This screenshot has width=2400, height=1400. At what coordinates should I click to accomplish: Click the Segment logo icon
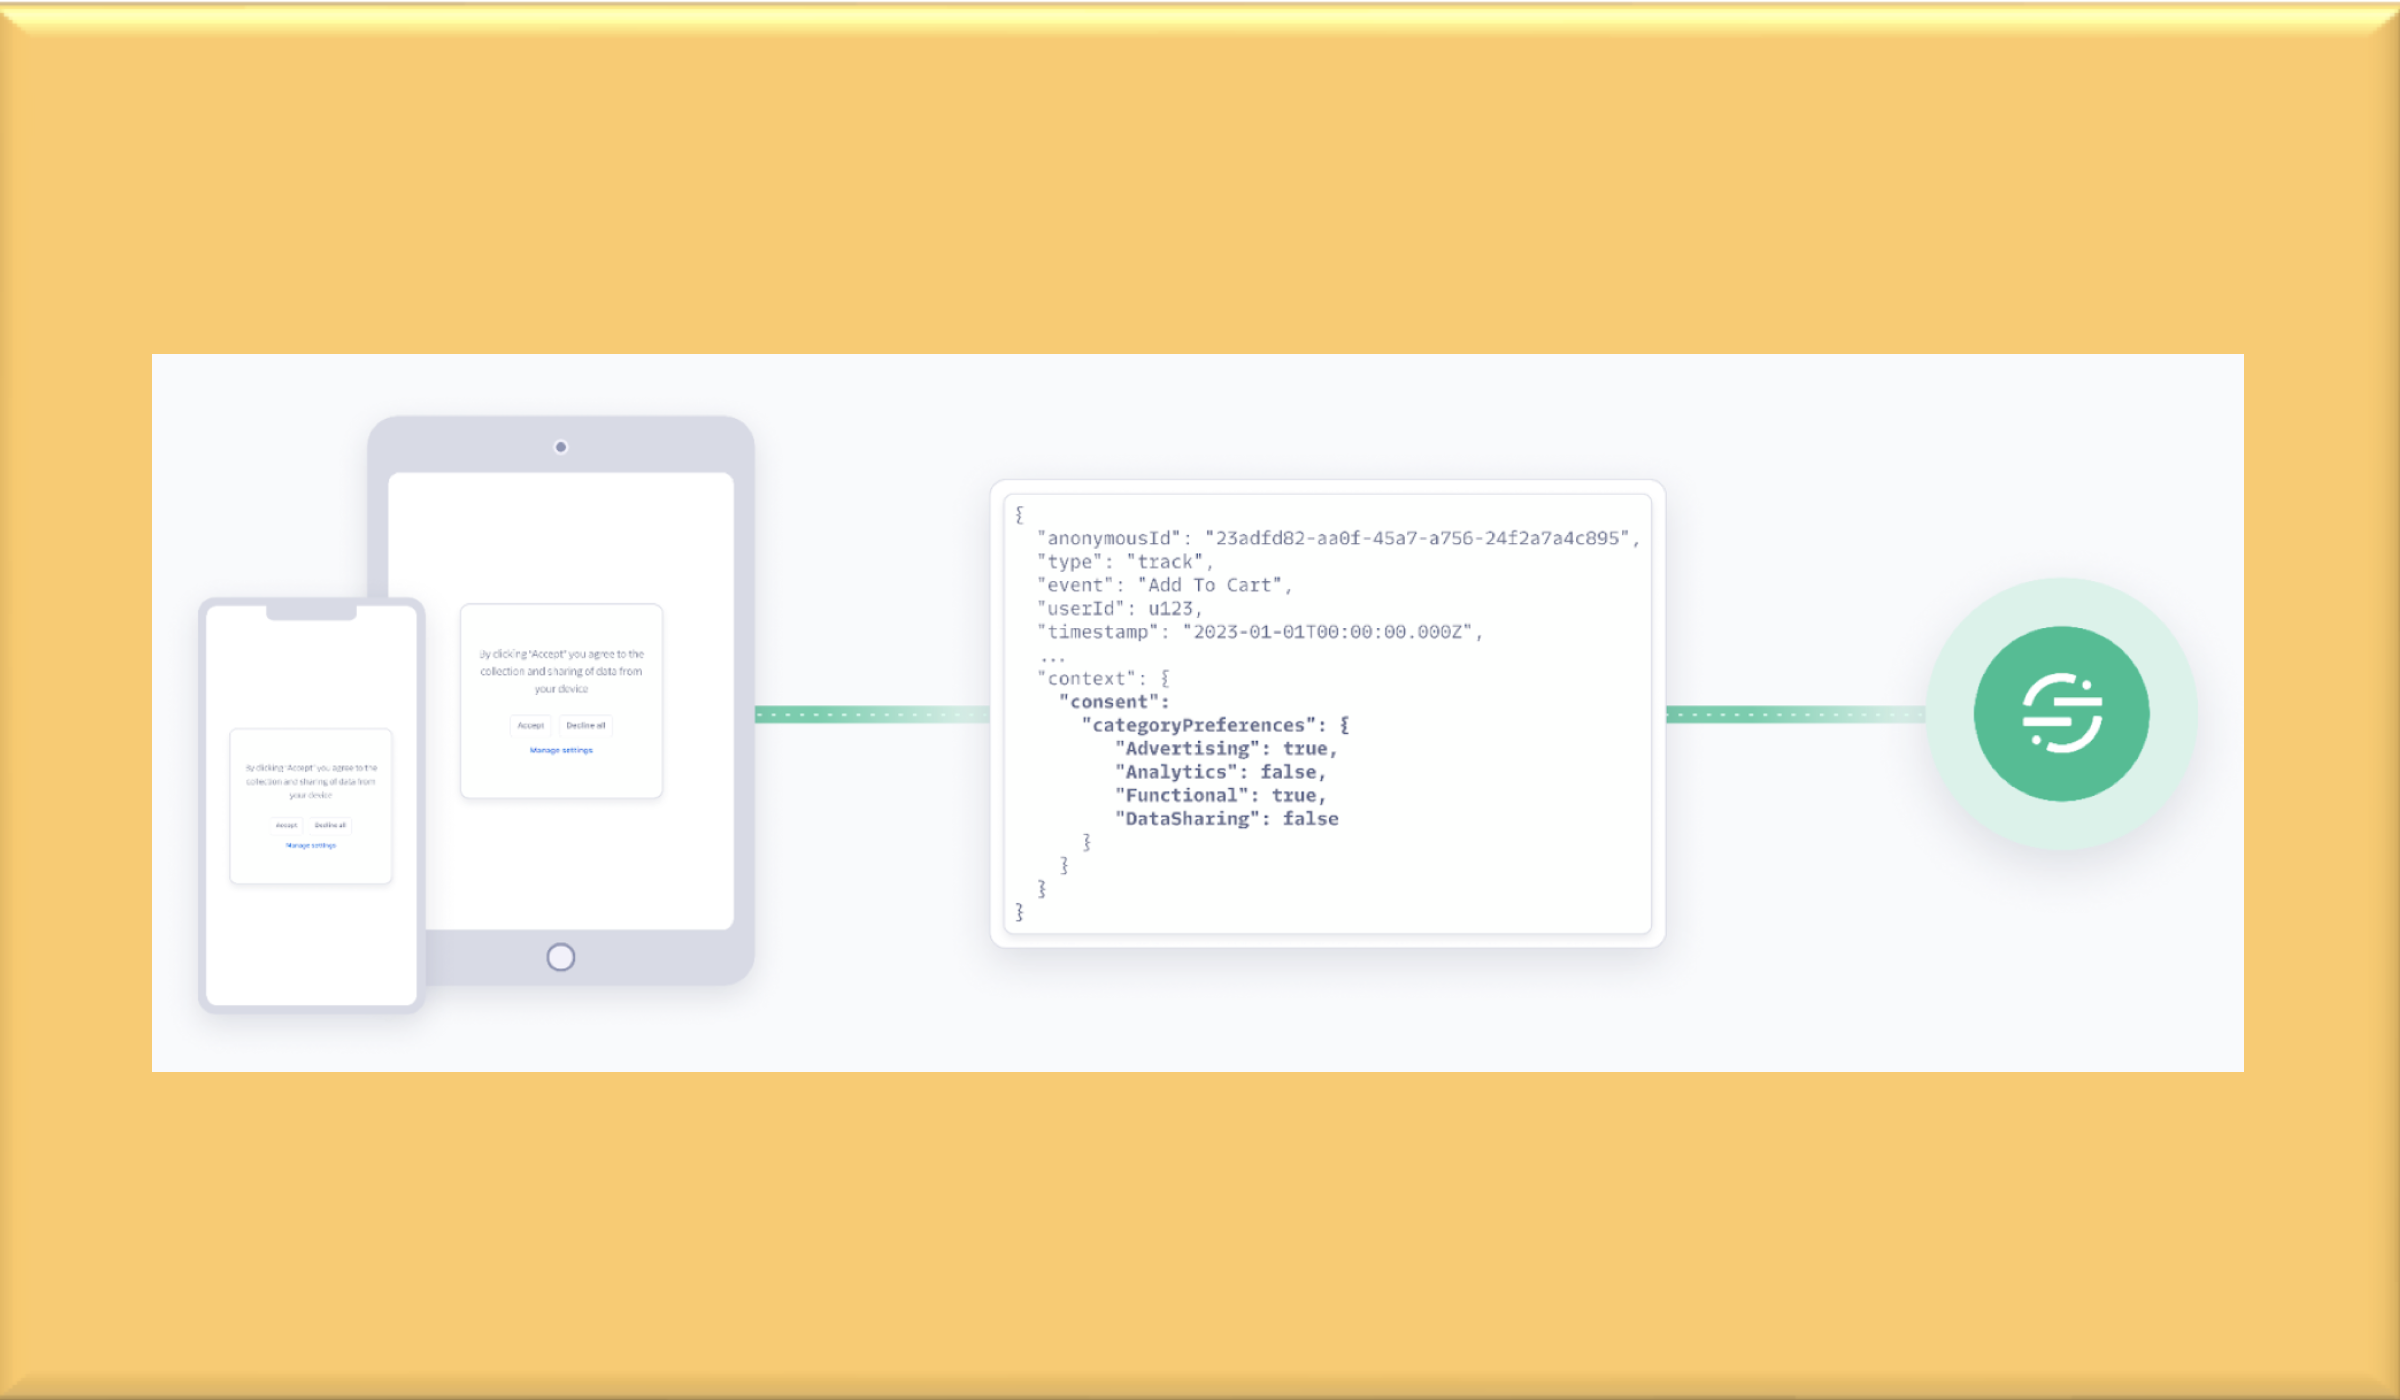click(x=2062, y=712)
